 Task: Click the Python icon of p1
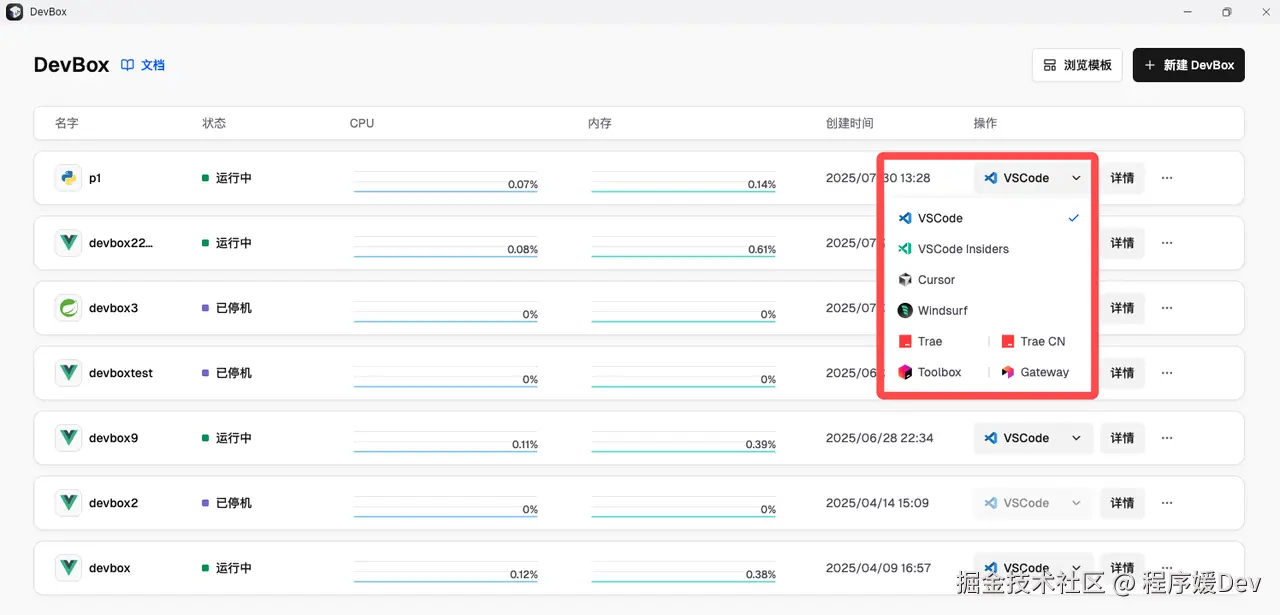(x=68, y=178)
